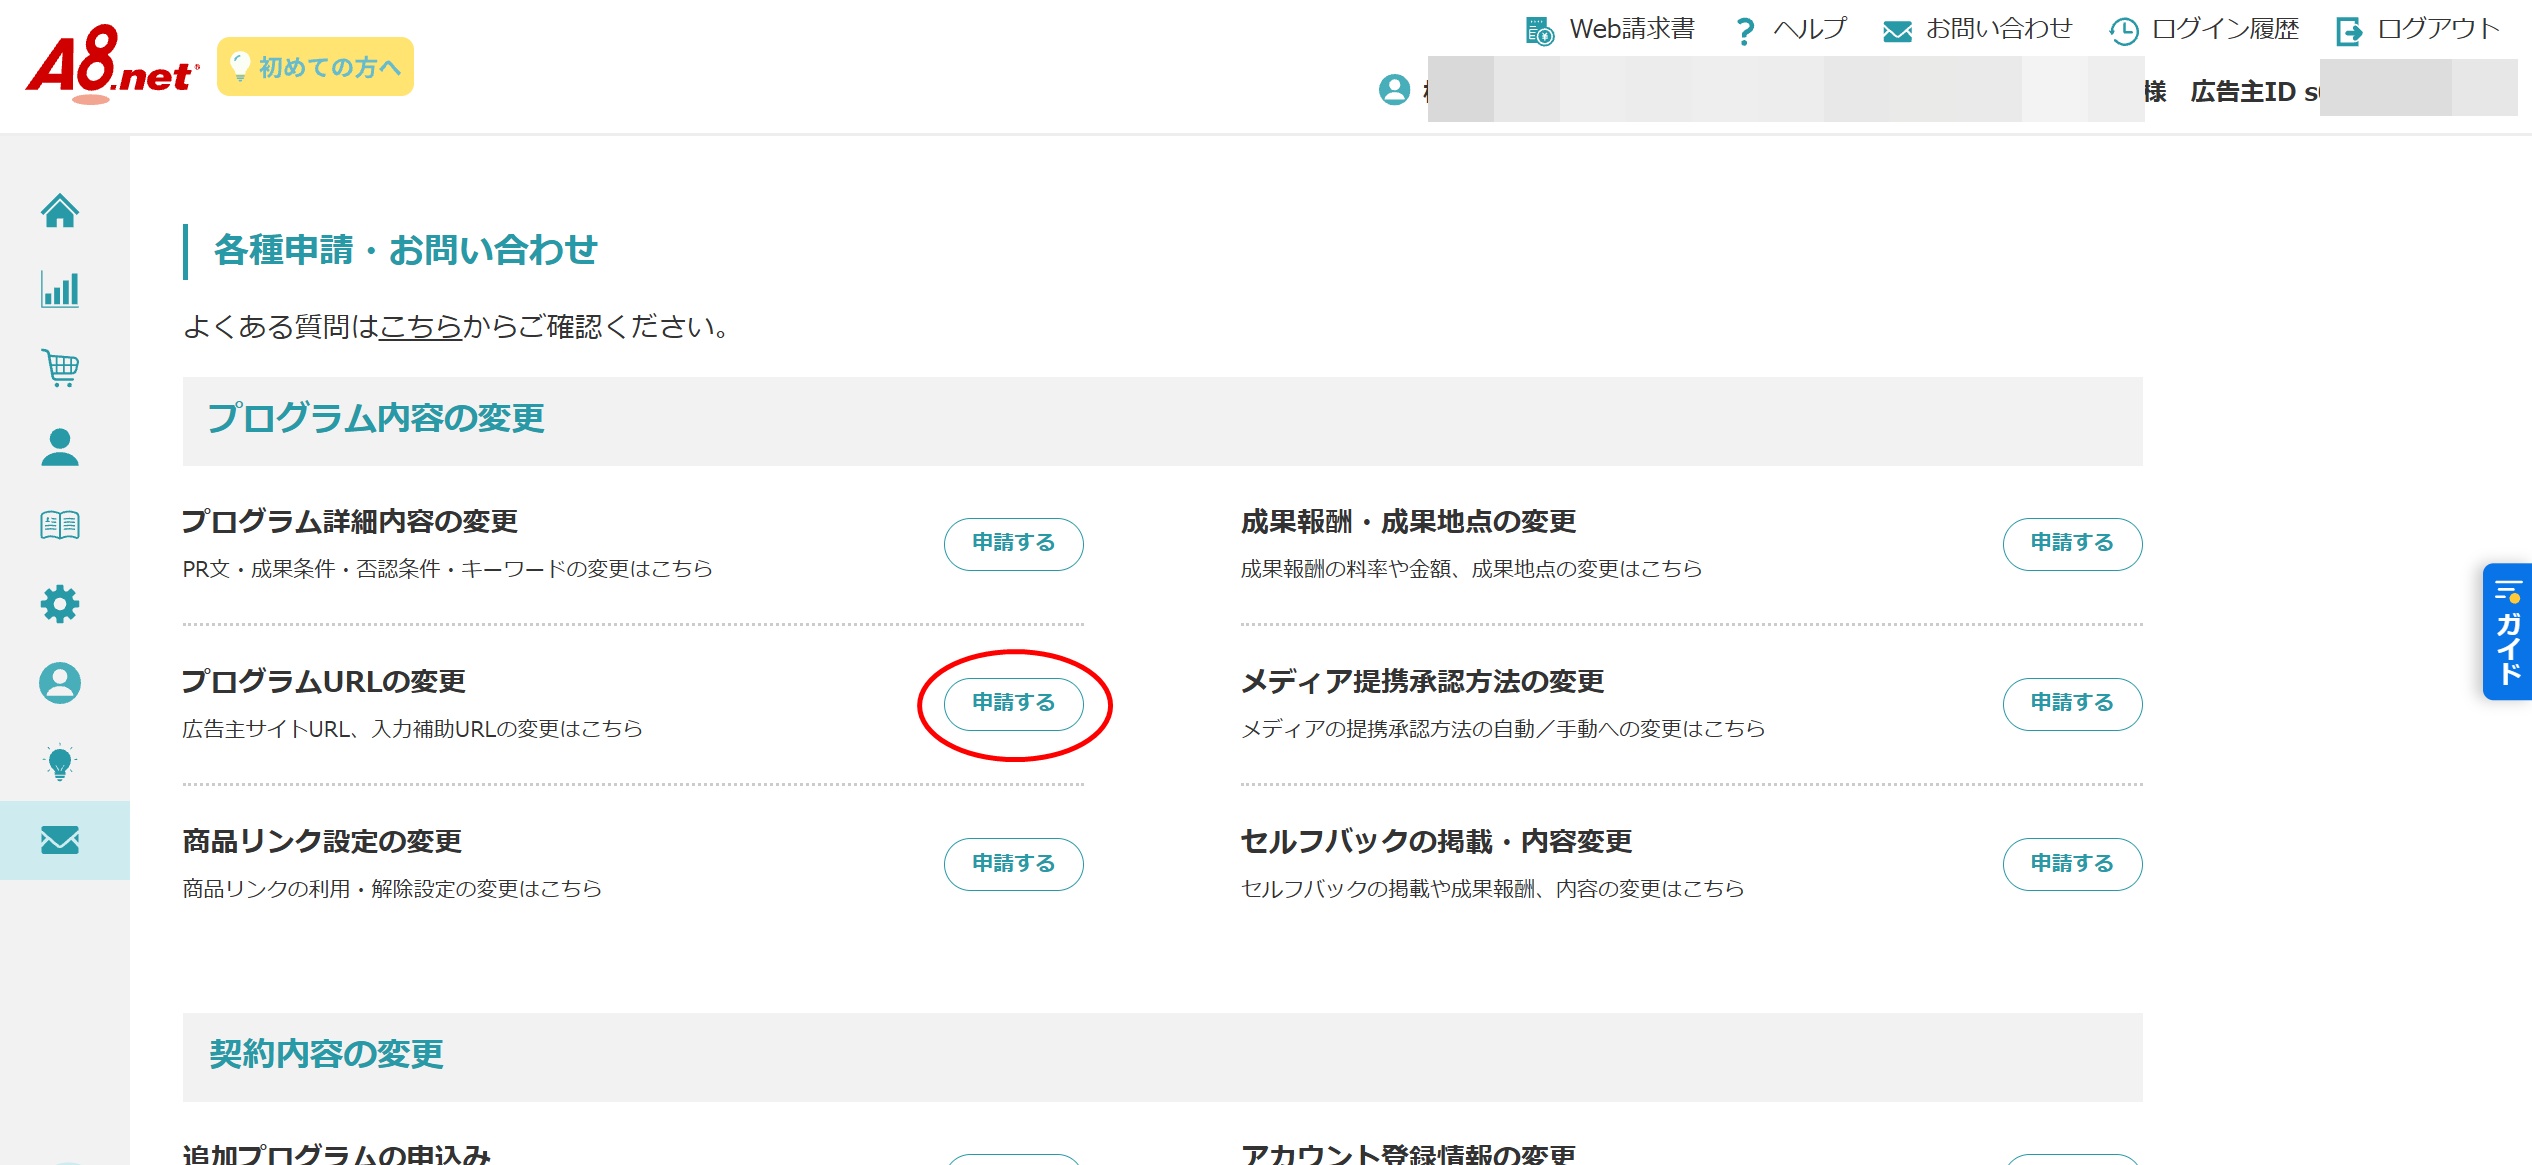The width and height of the screenshot is (2532, 1165).
Task: Click 申請する for メディア提携承認方法の変更
Action: 2072,704
